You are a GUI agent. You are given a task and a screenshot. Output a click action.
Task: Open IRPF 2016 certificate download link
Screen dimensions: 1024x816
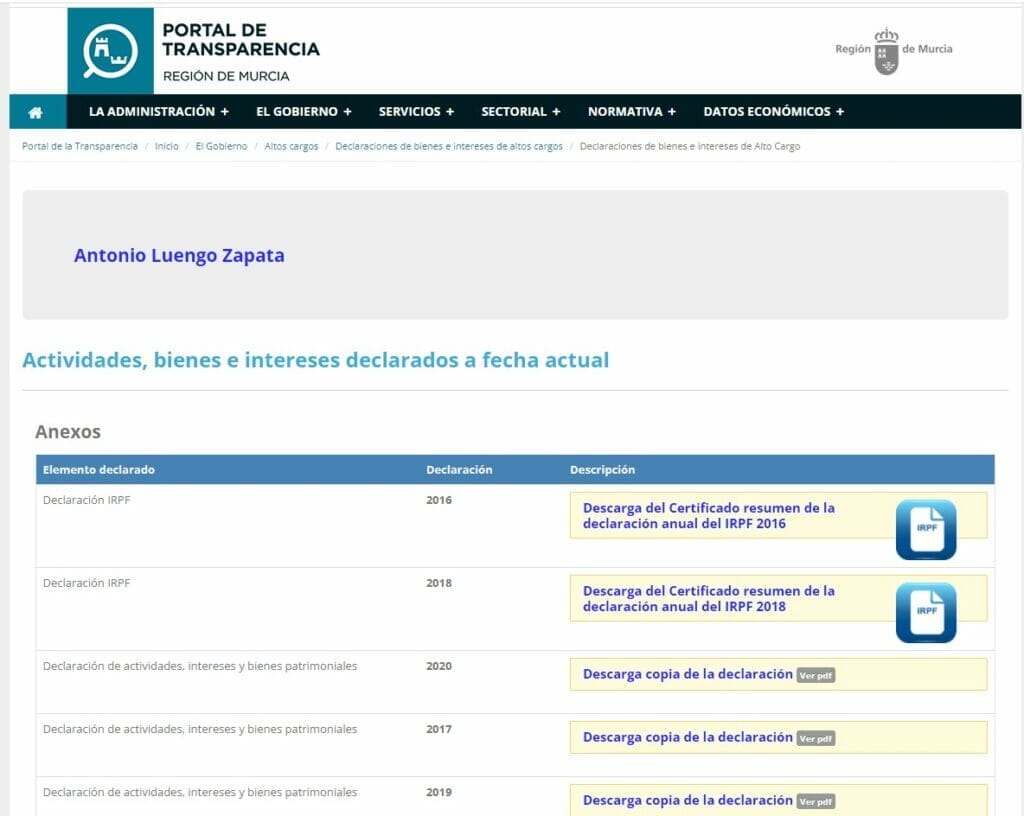[x=708, y=515]
